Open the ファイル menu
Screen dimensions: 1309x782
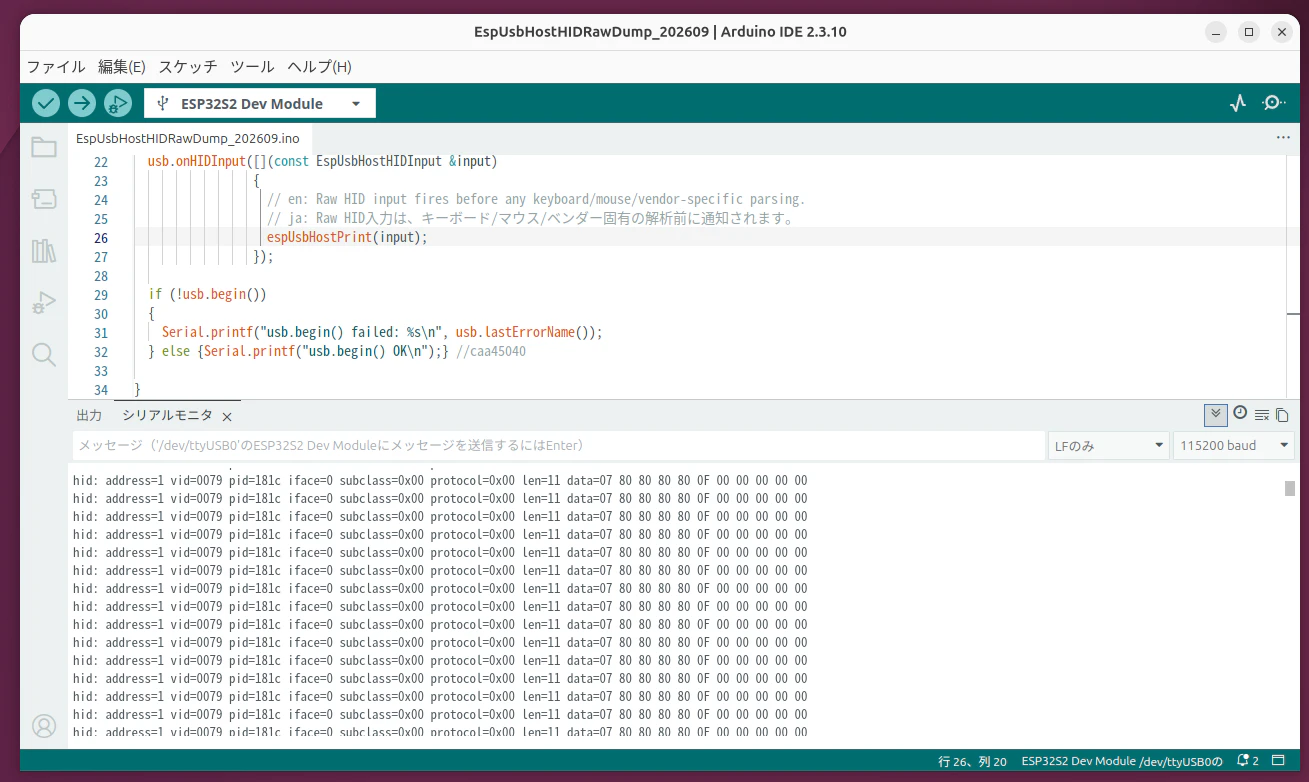(56, 67)
